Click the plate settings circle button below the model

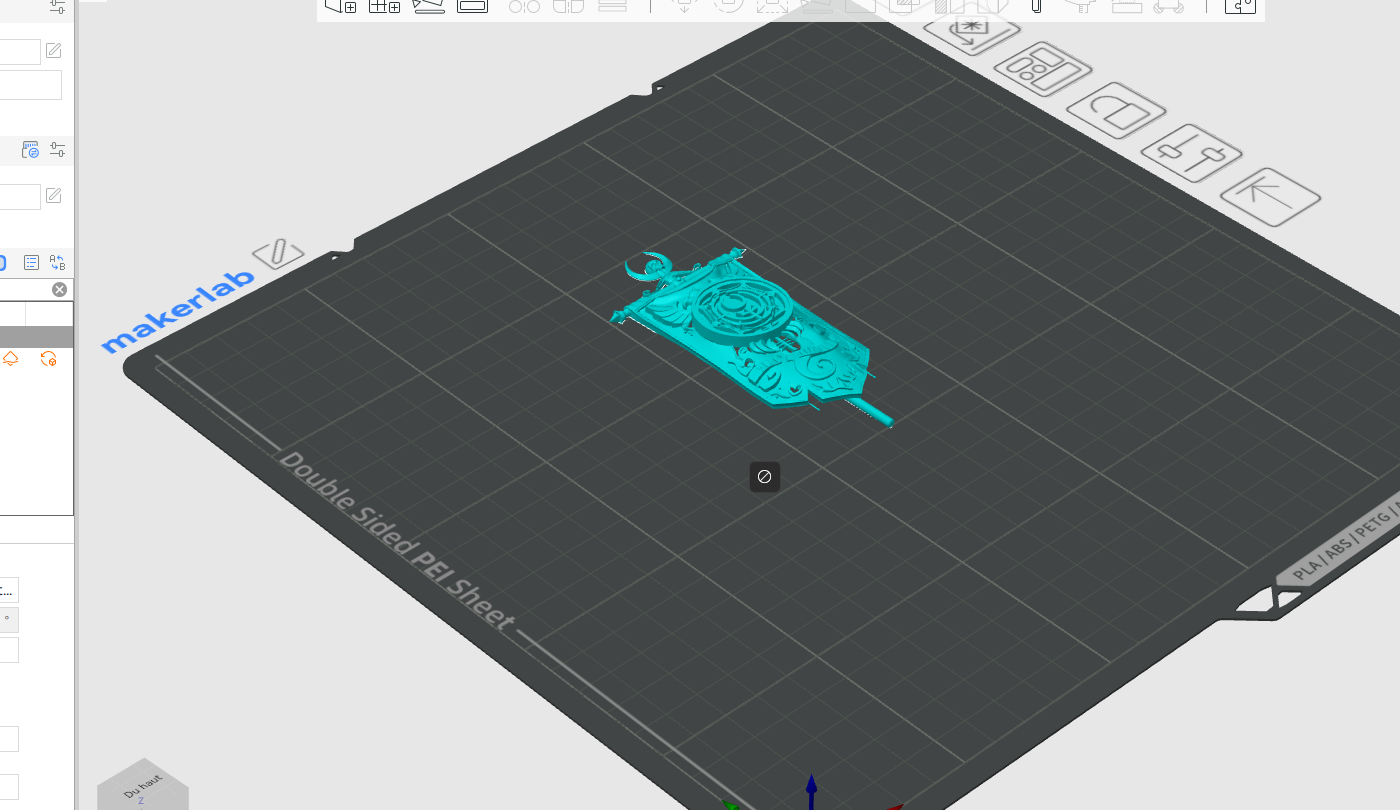[765, 477]
